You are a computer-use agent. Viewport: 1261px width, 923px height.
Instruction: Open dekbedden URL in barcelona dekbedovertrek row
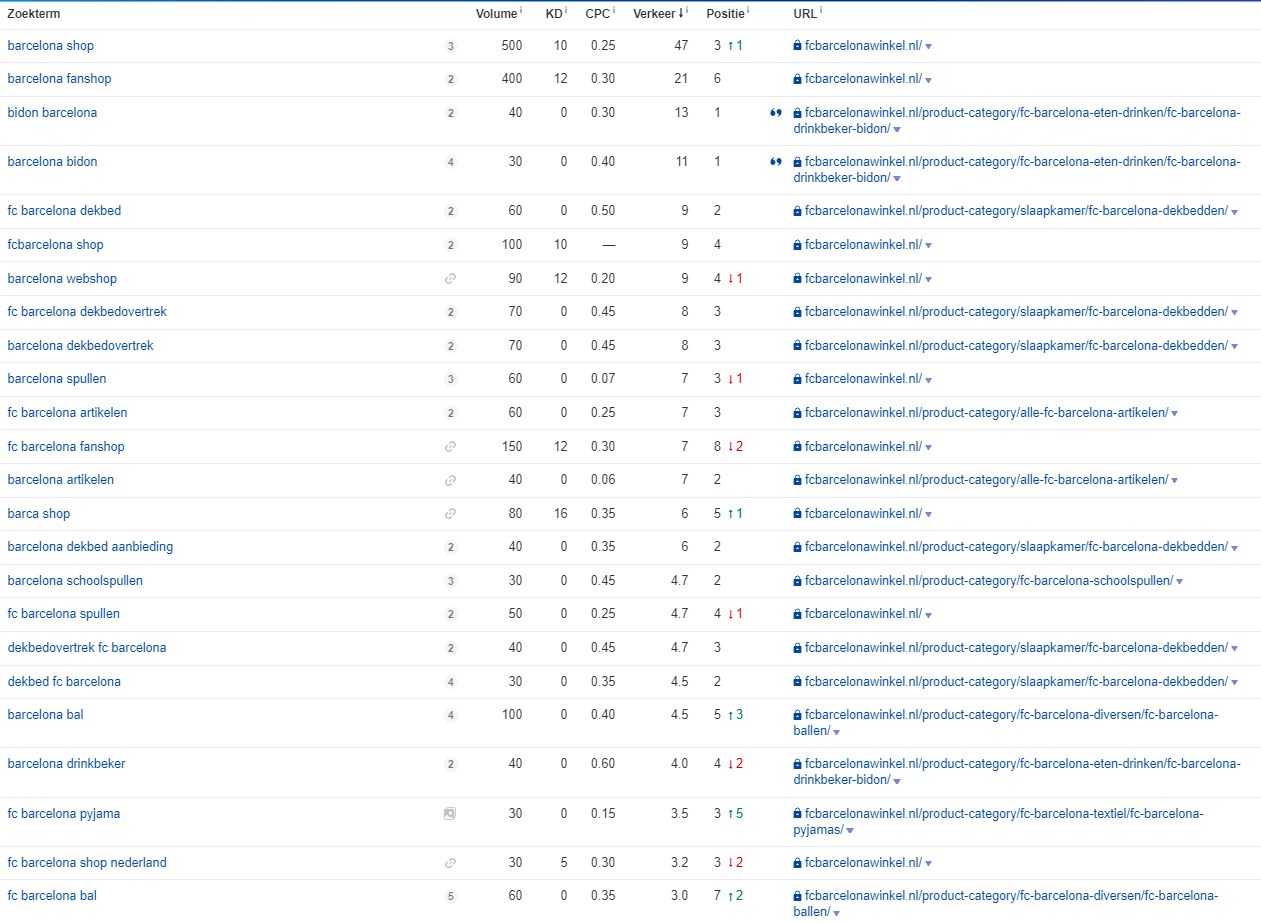coord(1016,346)
